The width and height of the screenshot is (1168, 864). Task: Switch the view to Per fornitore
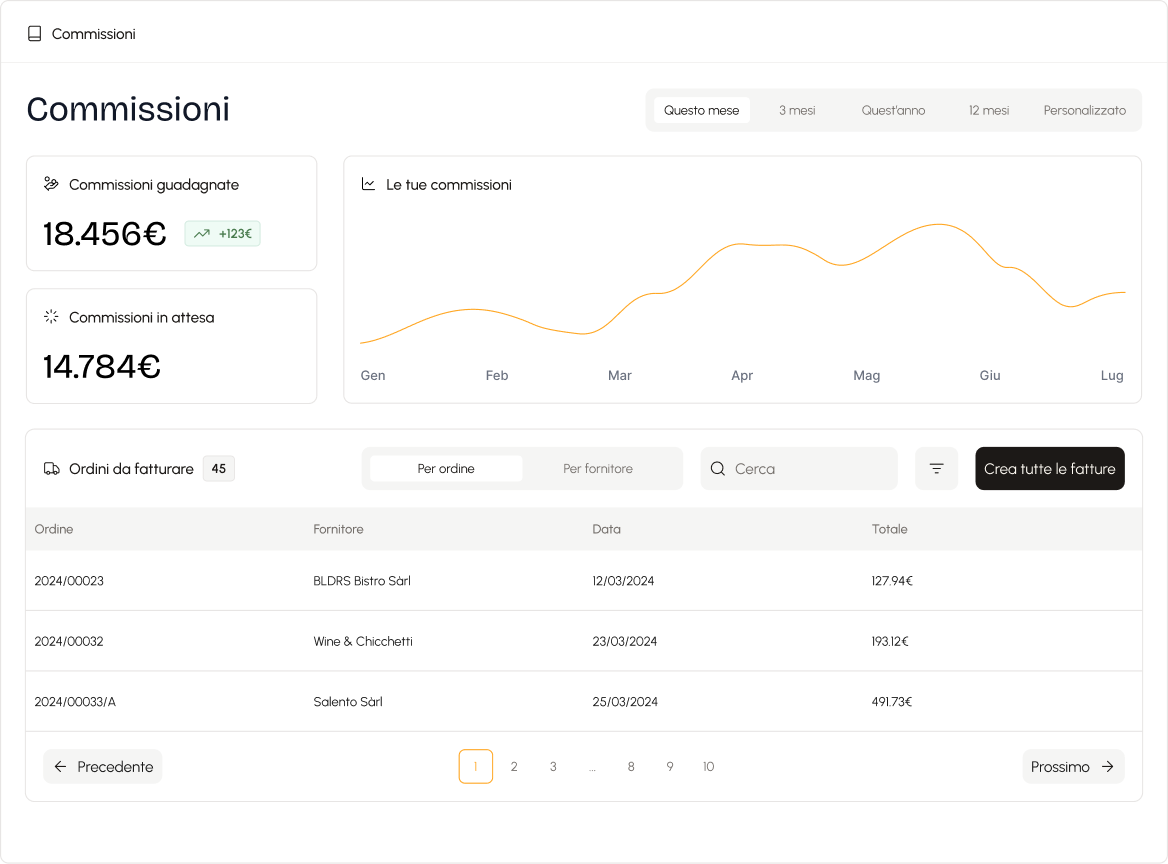(x=598, y=469)
